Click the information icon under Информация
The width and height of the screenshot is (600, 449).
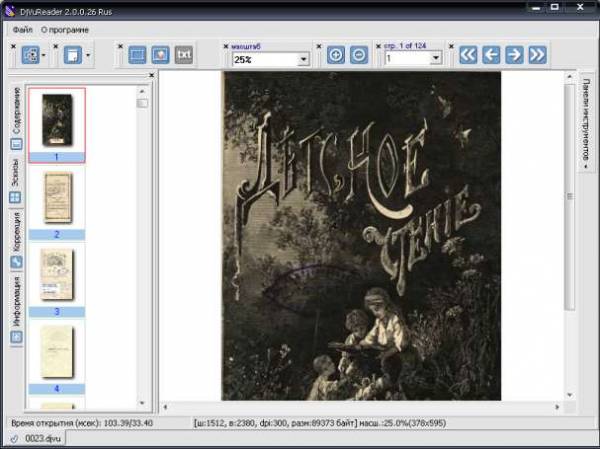(x=16, y=337)
